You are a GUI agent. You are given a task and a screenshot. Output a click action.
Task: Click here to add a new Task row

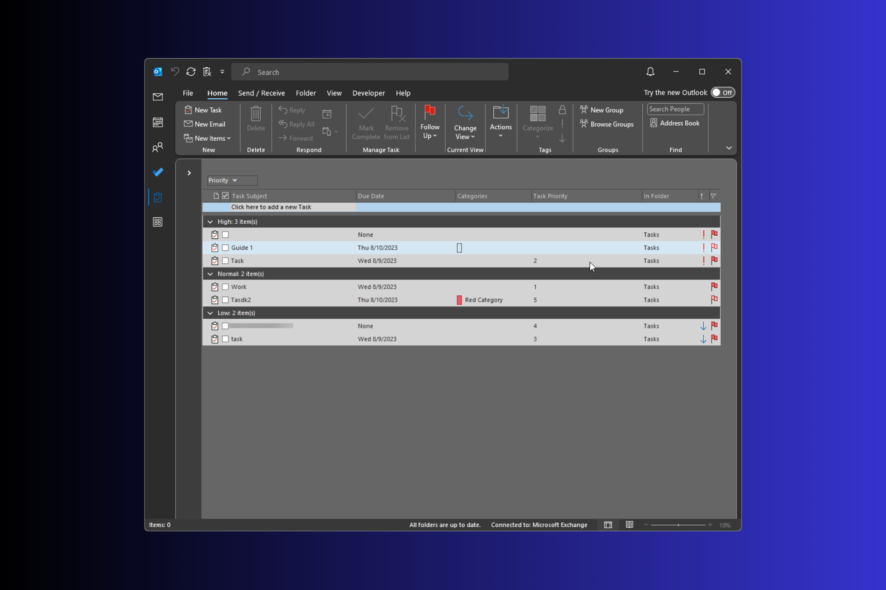click(x=461, y=207)
